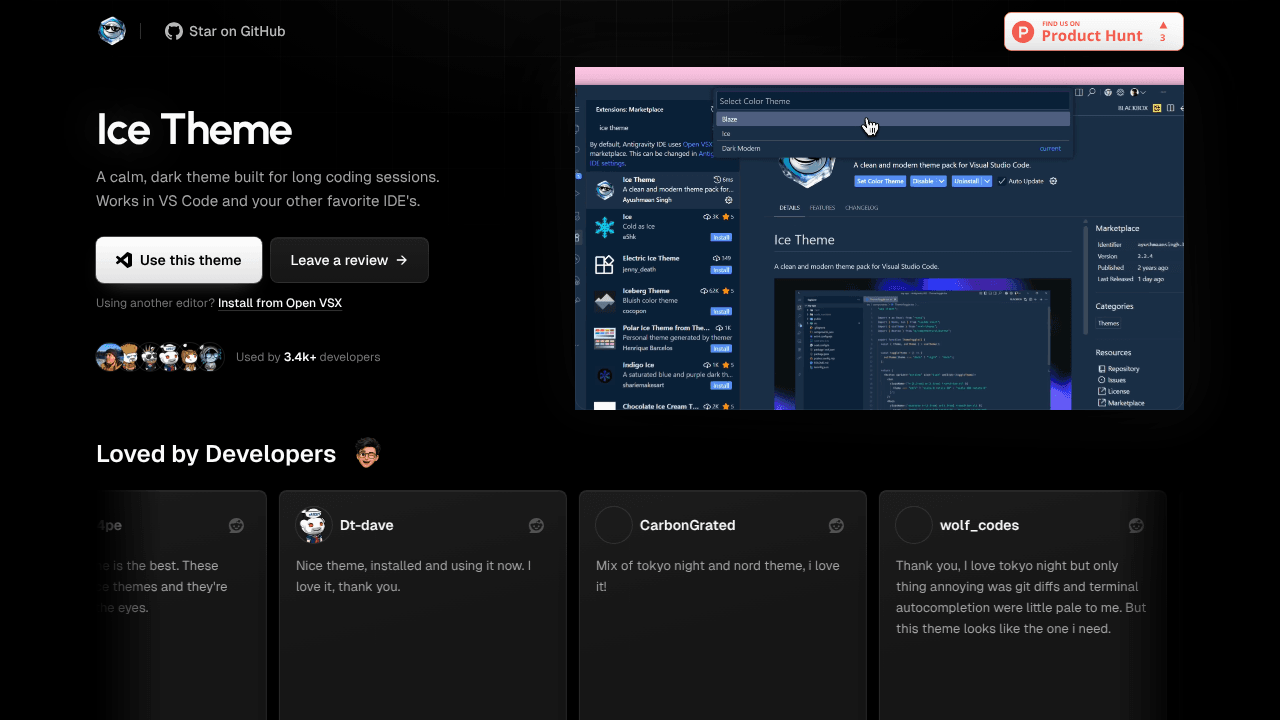Click the GitHub octocat icon

pos(174,31)
